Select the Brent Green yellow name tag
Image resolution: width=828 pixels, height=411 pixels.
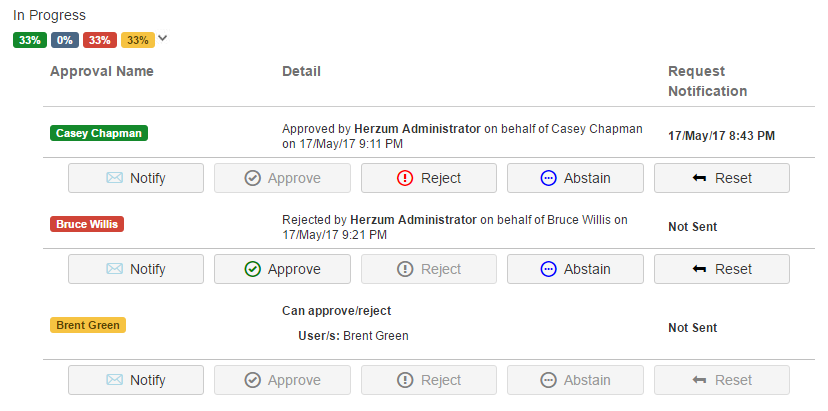(x=87, y=325)
